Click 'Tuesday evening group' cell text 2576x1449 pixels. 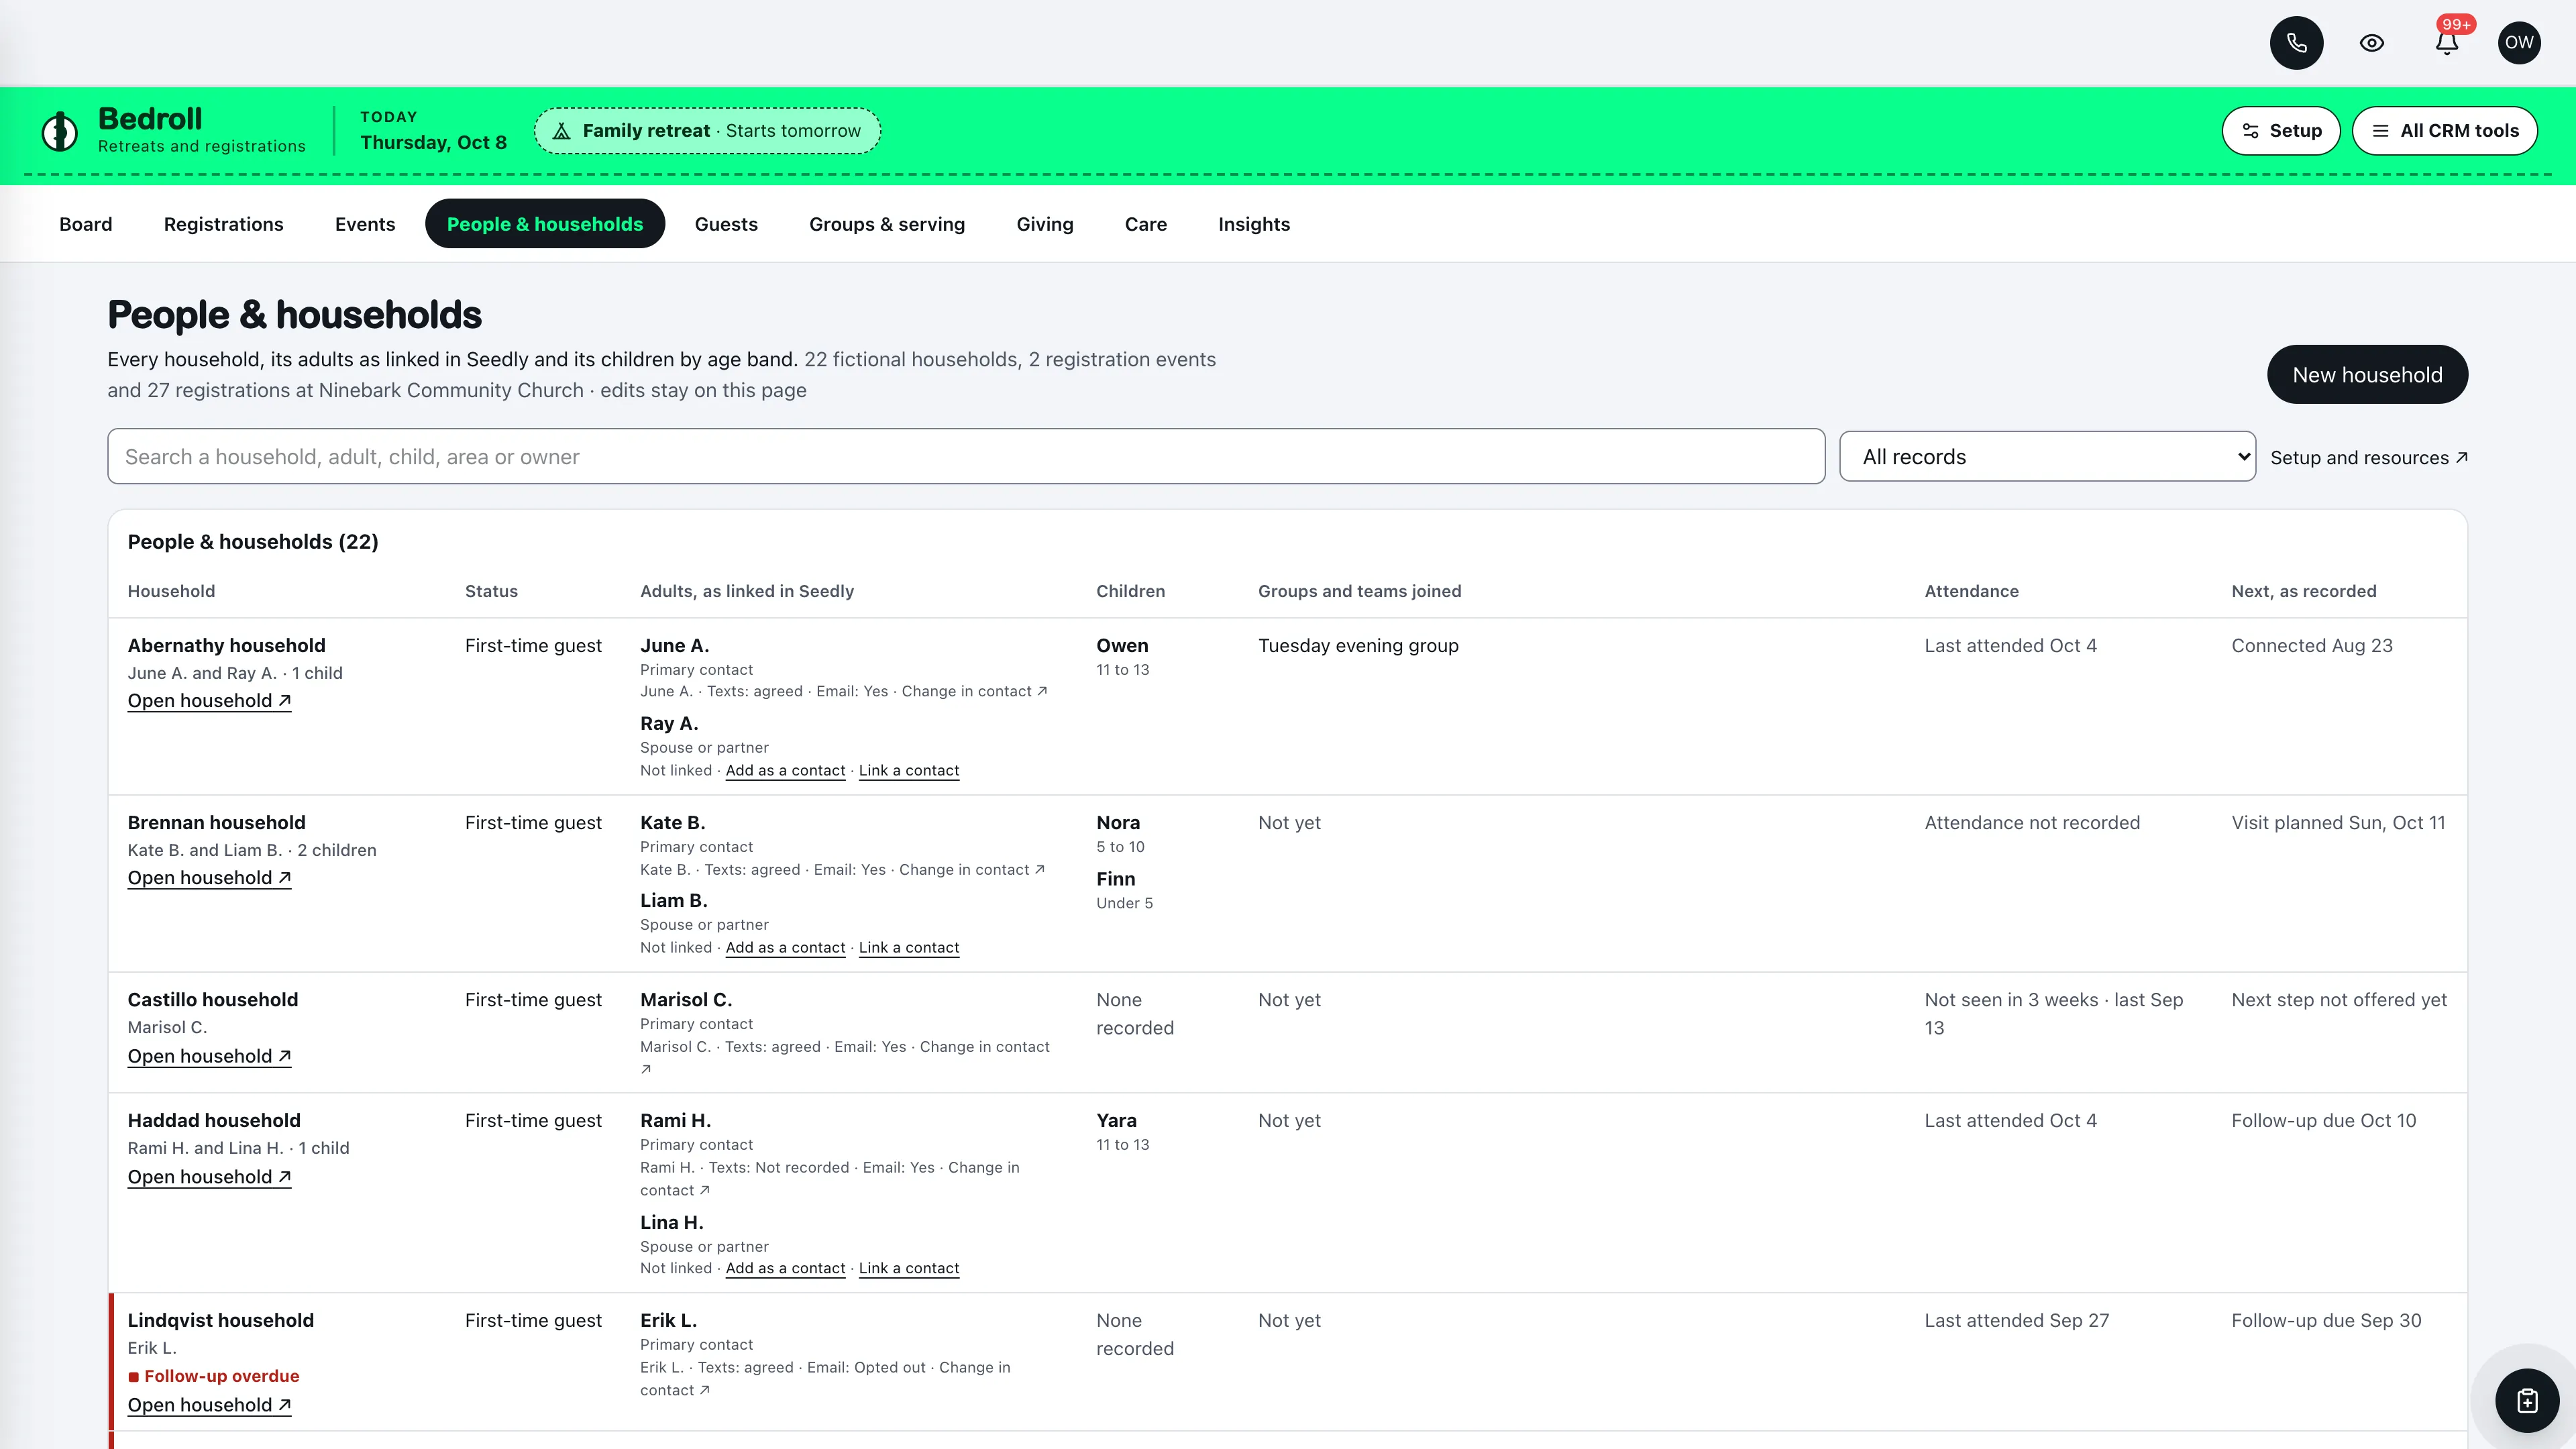tap(1358, 646)
